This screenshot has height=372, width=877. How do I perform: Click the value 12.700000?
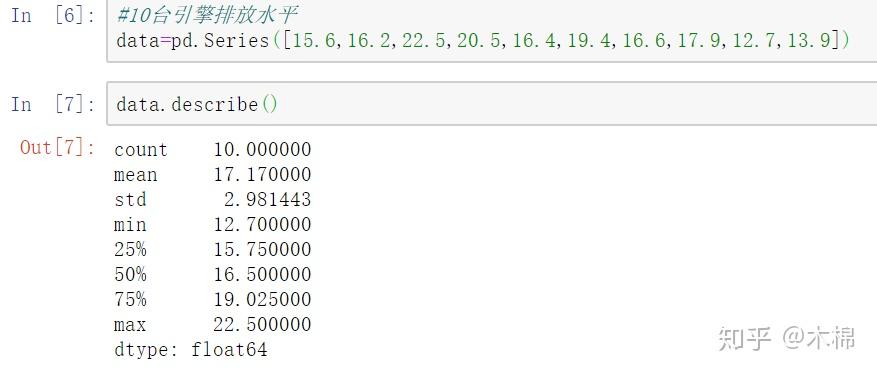coord(262,225)
